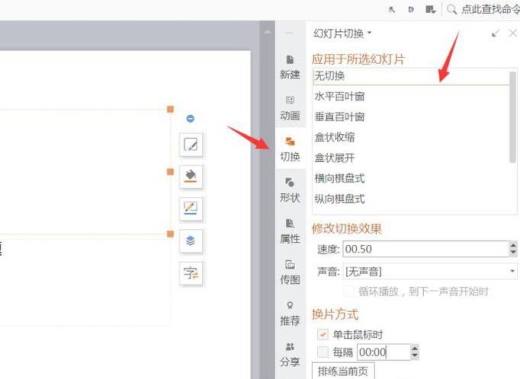The image size is (520, 379).
Task: Select 无切换 in transition list
Action: click(411, 76)
